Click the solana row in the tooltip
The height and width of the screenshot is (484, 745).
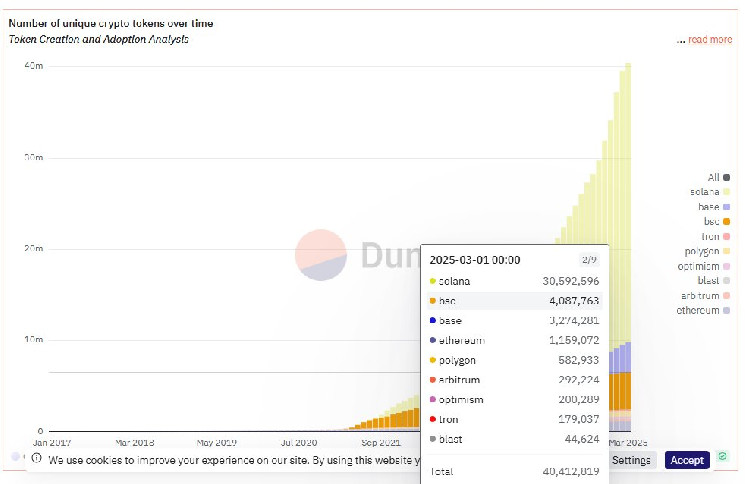514,281
